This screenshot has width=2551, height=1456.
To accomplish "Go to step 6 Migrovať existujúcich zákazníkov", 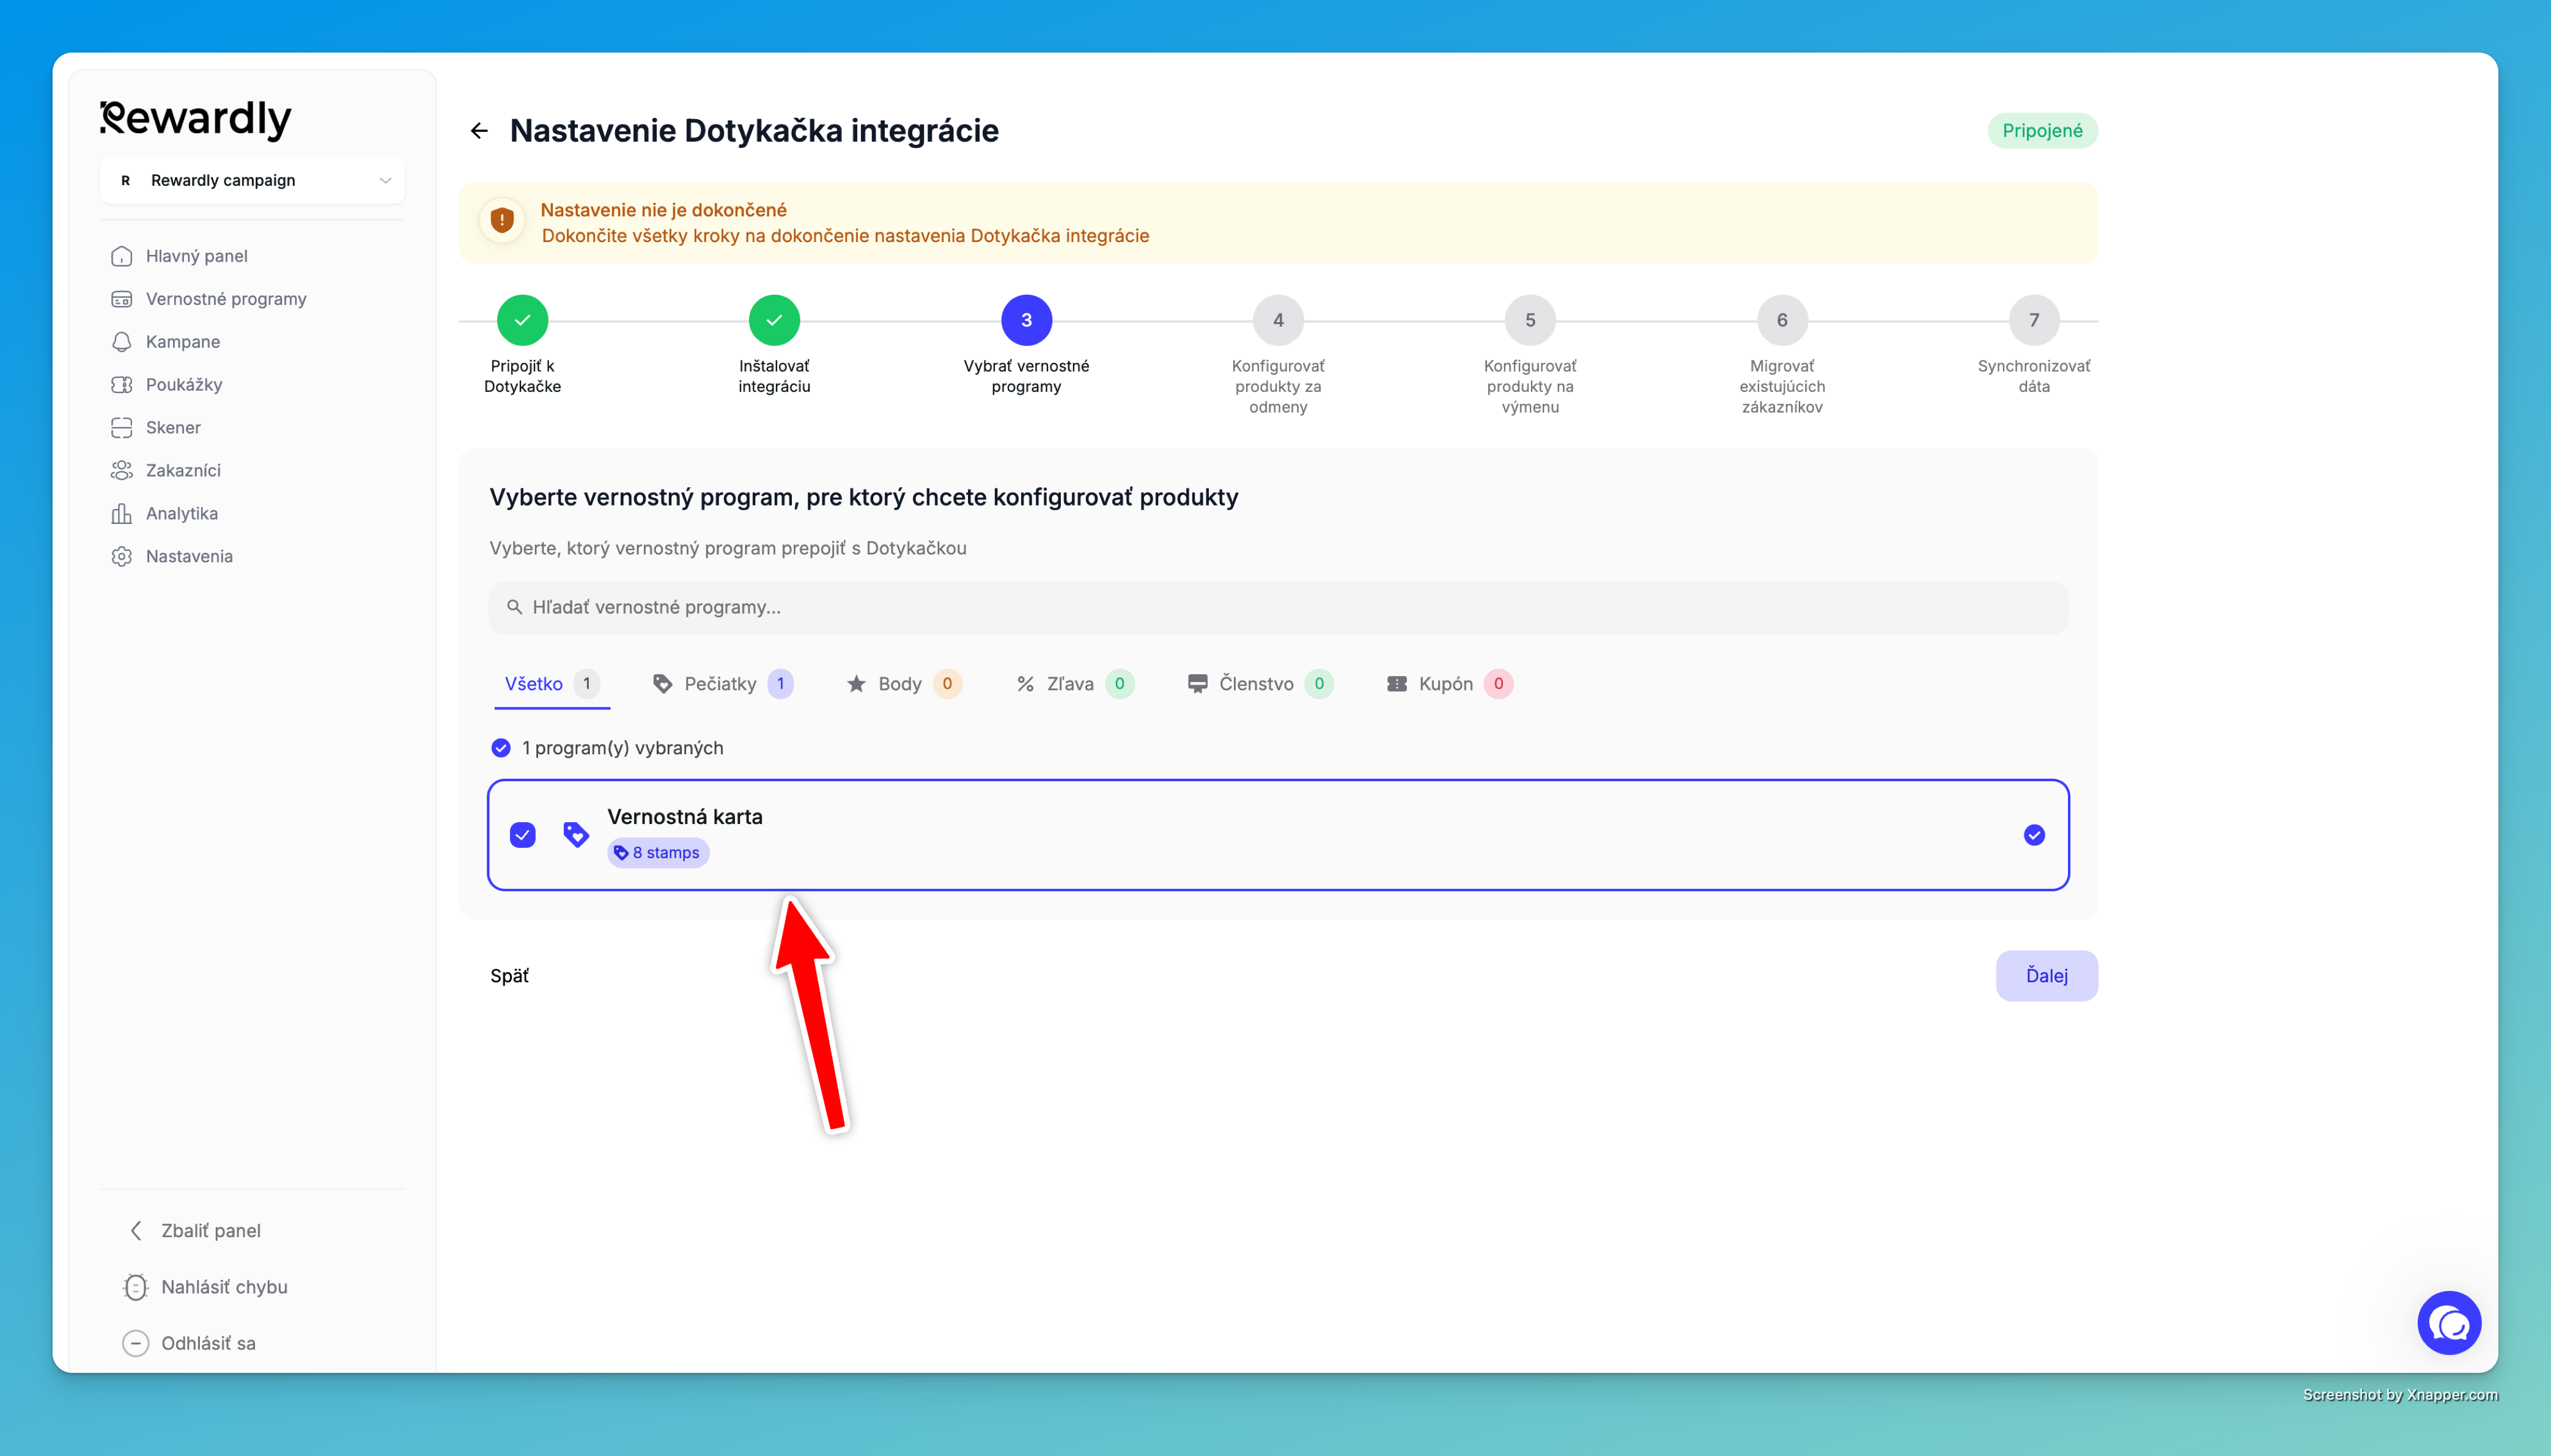I will [1782, 321].
